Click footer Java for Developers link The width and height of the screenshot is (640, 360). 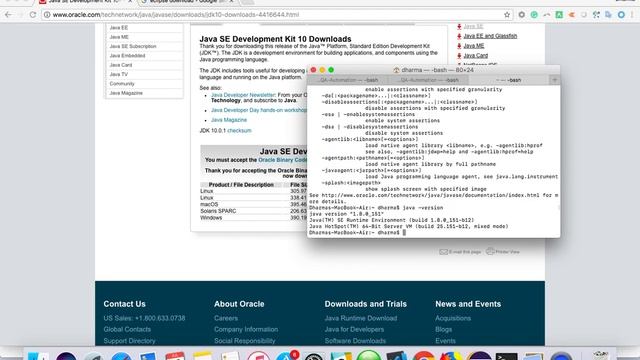coord(354,329)
